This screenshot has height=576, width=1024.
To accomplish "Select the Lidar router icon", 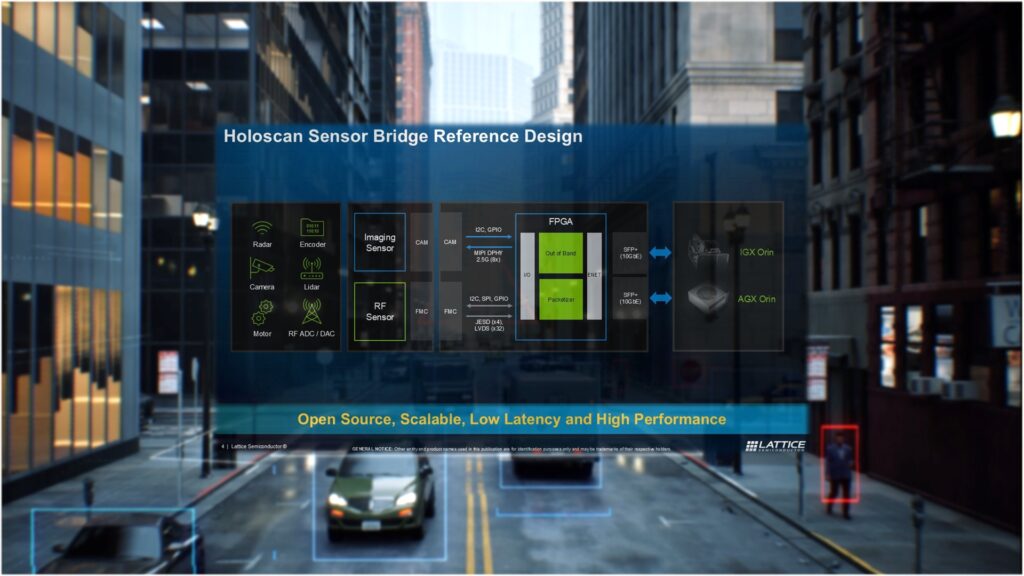I will pyautogui.click(x=312, y=268).
